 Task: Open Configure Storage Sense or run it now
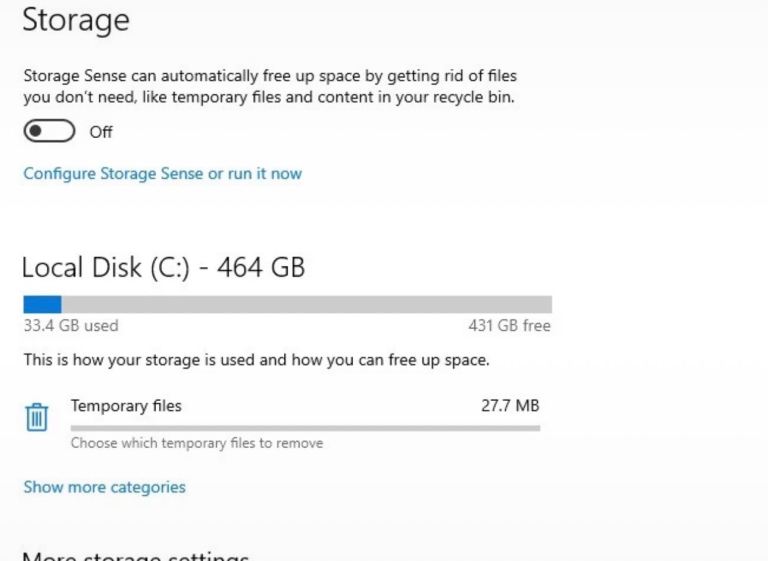click(x=163, y=173)
